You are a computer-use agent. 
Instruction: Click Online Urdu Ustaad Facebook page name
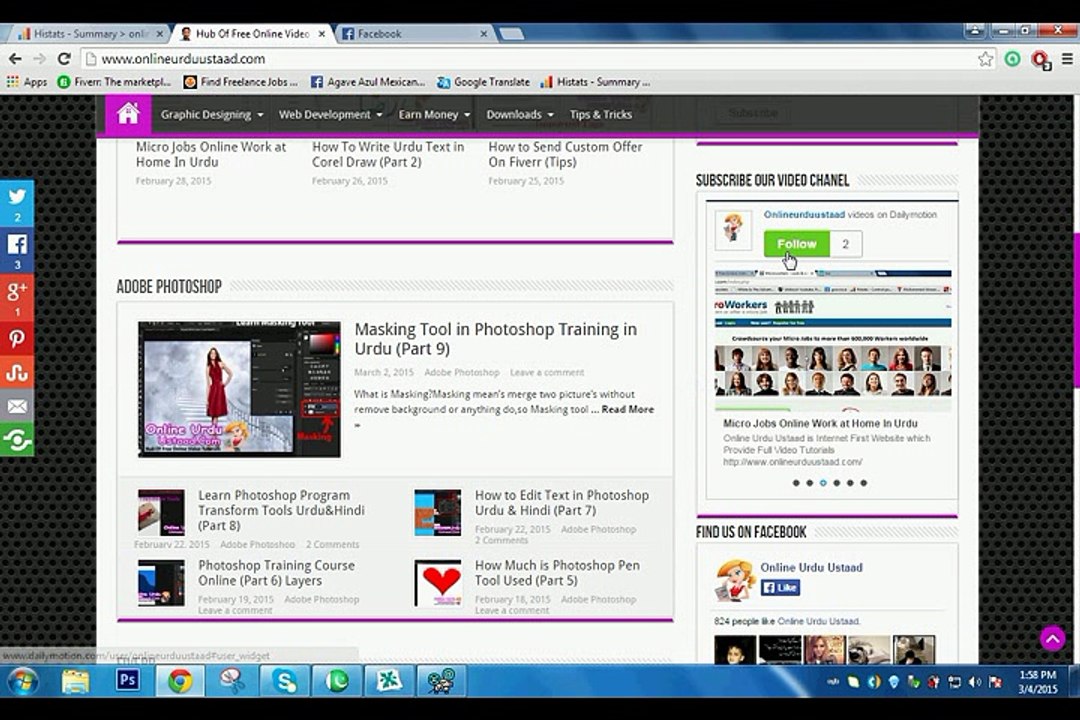coord(811,567)
